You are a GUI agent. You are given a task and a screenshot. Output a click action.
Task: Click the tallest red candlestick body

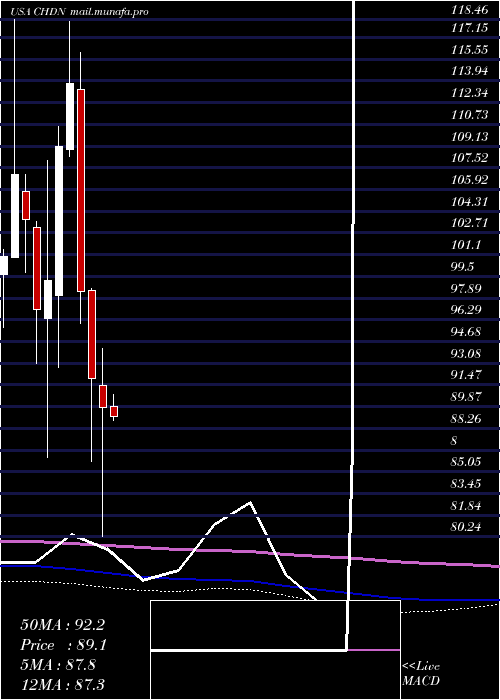(x=81, y=191)
